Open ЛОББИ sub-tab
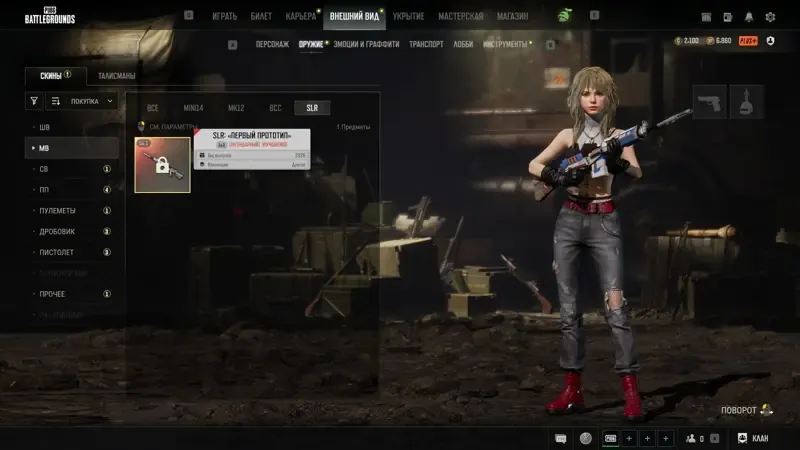Screen dimensions: 800x450 click(x=463, y=44)
